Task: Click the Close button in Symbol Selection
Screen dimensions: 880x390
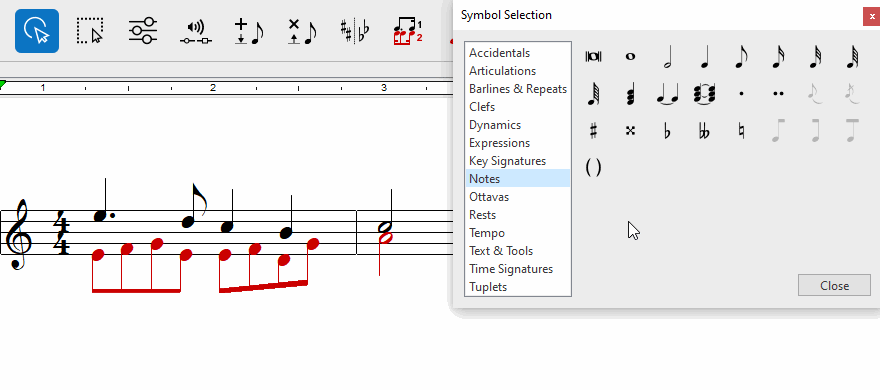Action: [834, 285]
